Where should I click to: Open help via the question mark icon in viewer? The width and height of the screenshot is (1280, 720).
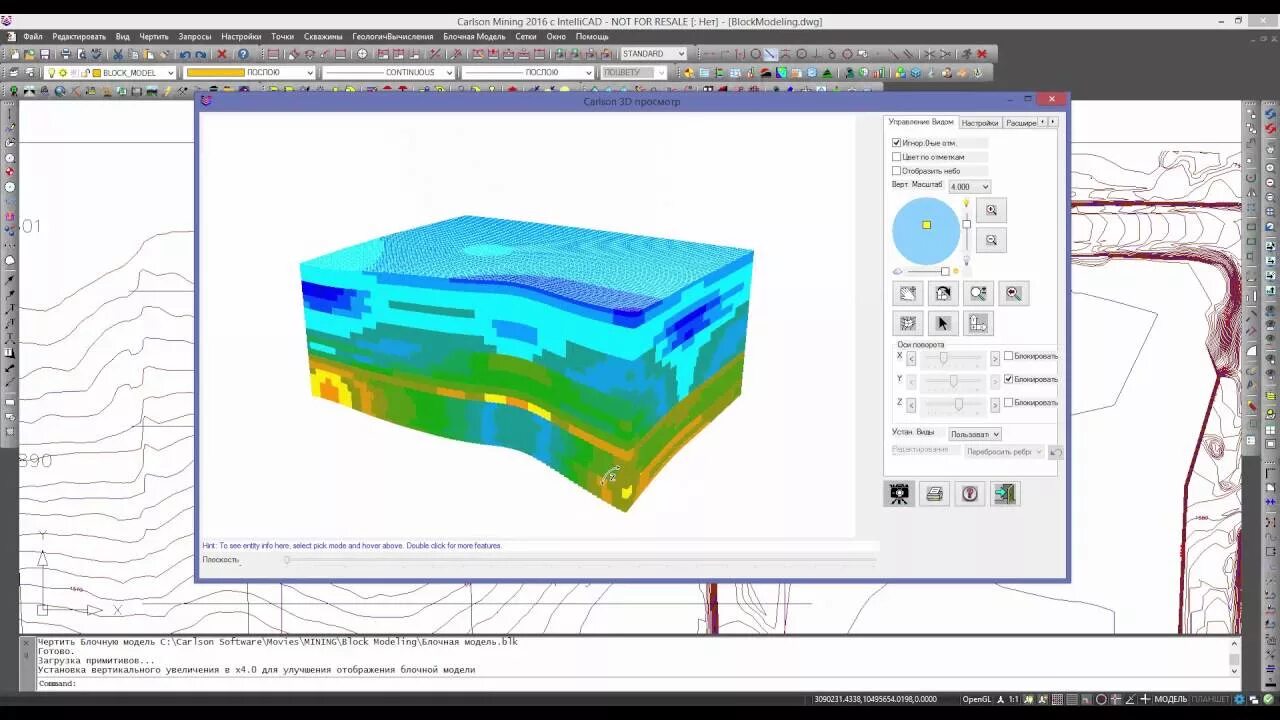970,493
